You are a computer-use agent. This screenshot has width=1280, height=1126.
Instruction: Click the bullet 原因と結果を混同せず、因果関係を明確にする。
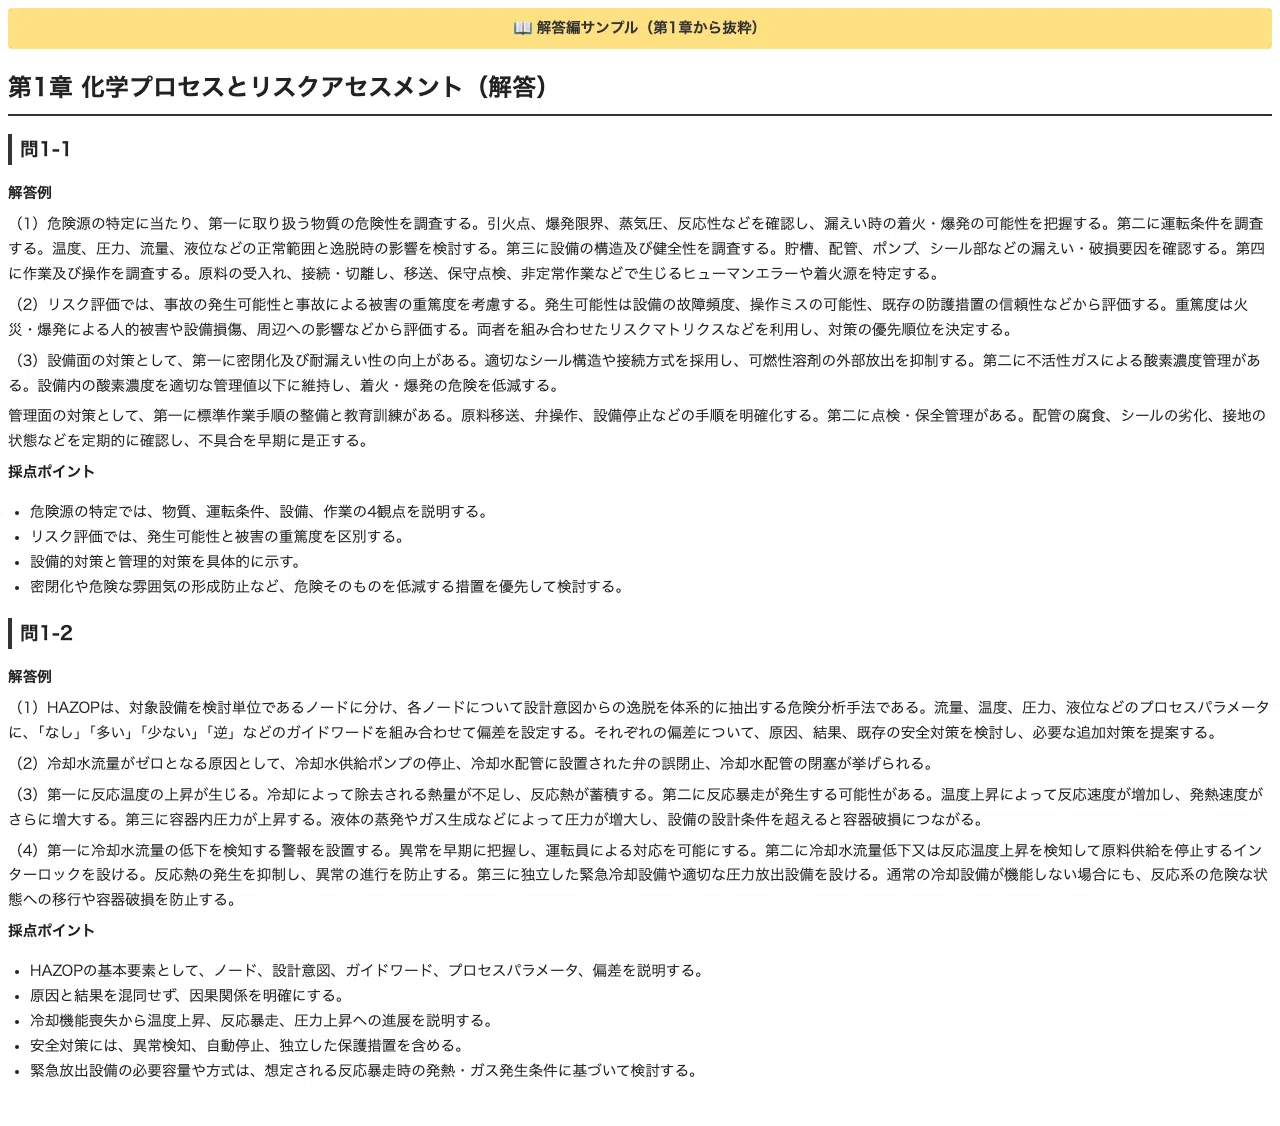coord(189,995)
